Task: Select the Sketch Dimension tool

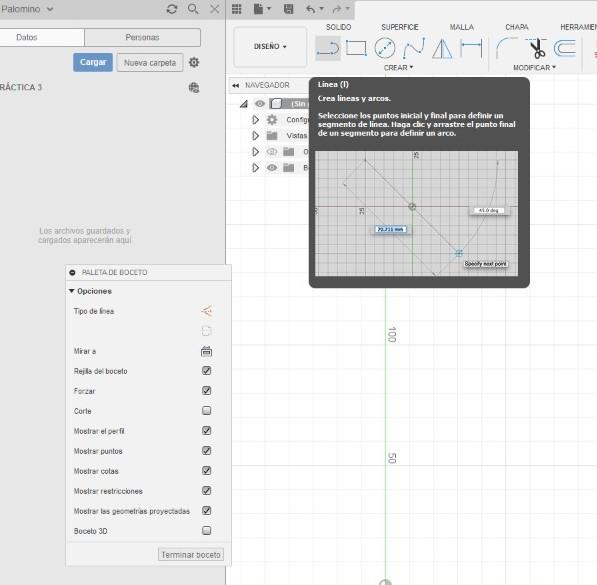Action: click(x=471, y=48)
